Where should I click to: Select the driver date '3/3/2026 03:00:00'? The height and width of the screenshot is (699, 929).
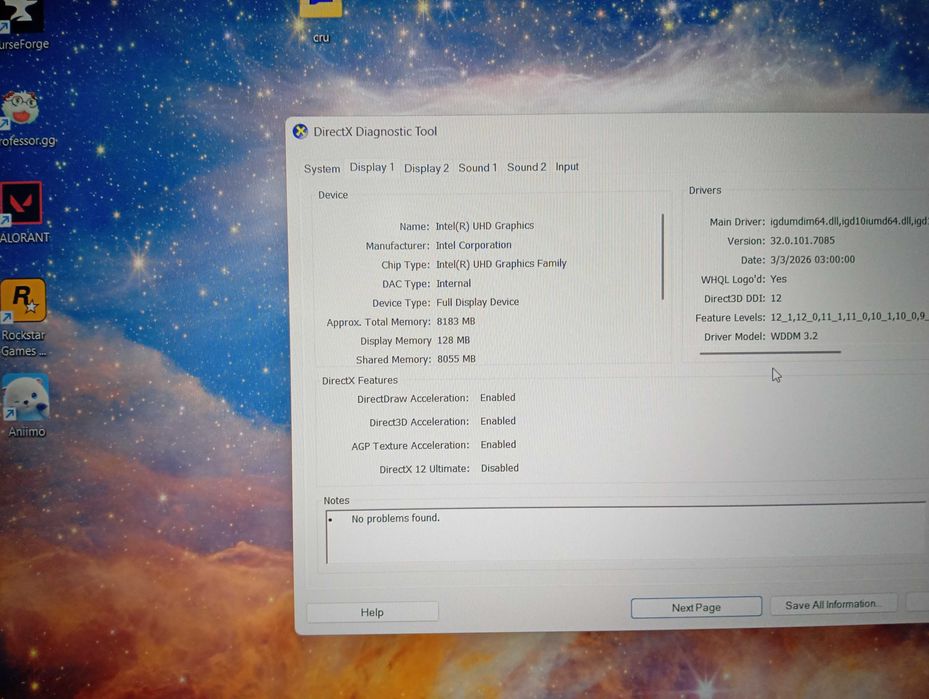(812, 259)
